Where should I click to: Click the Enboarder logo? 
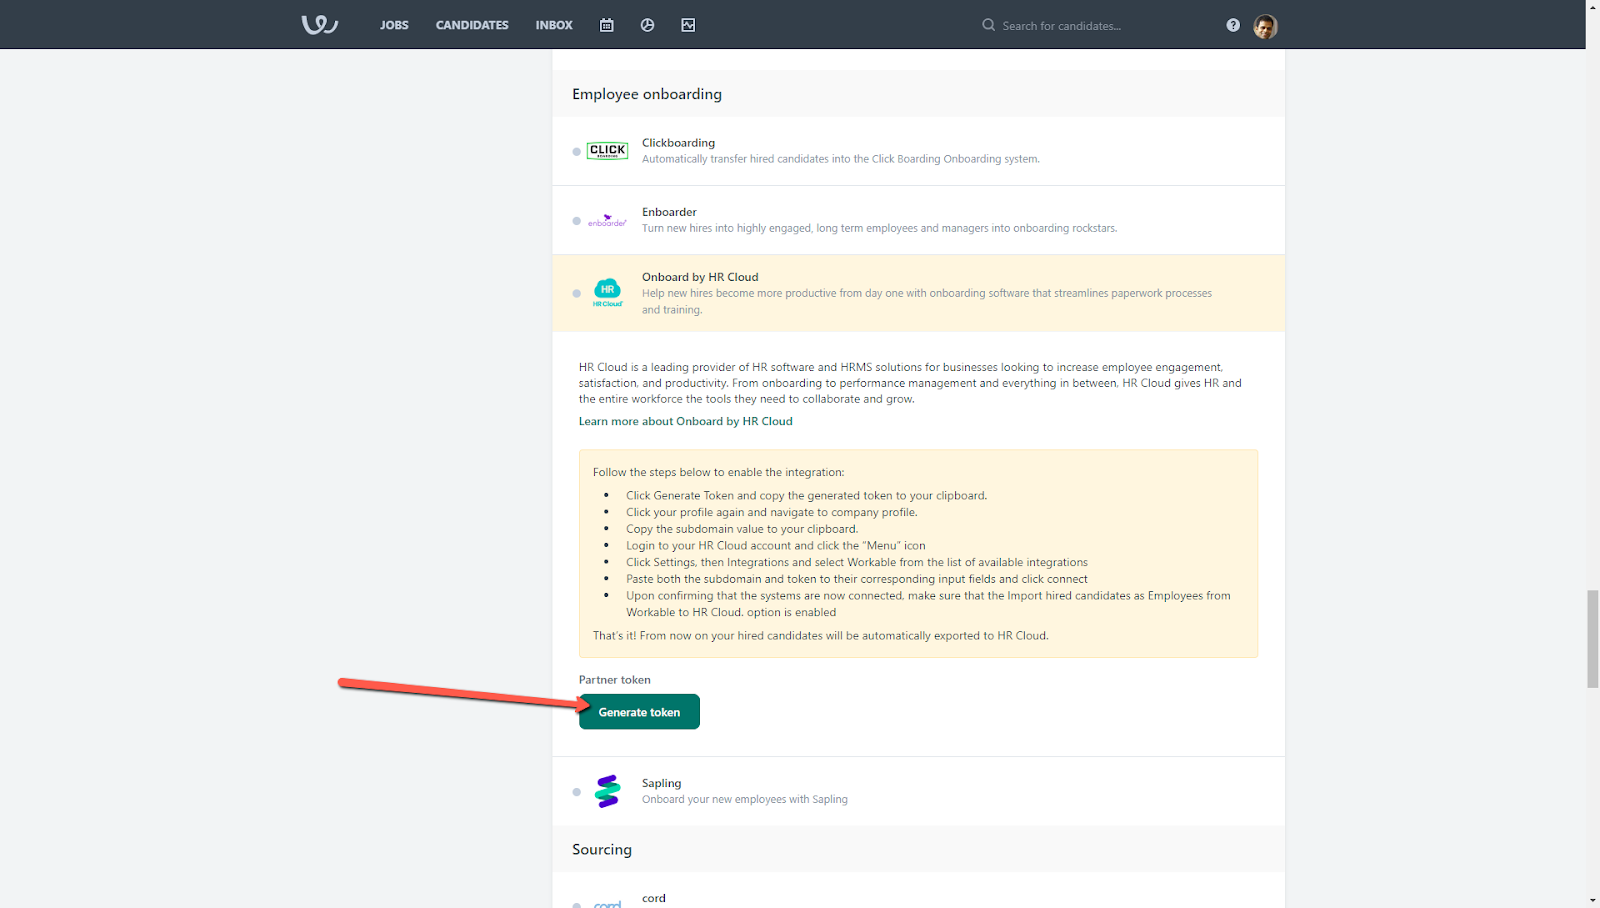point(608,221)
